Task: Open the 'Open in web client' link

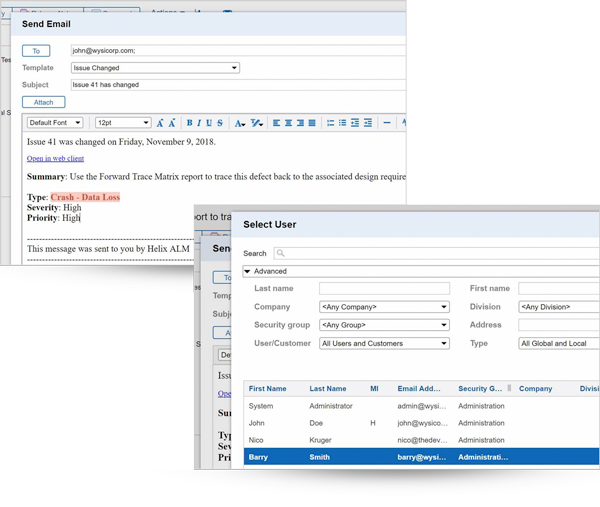Action: 55,159
